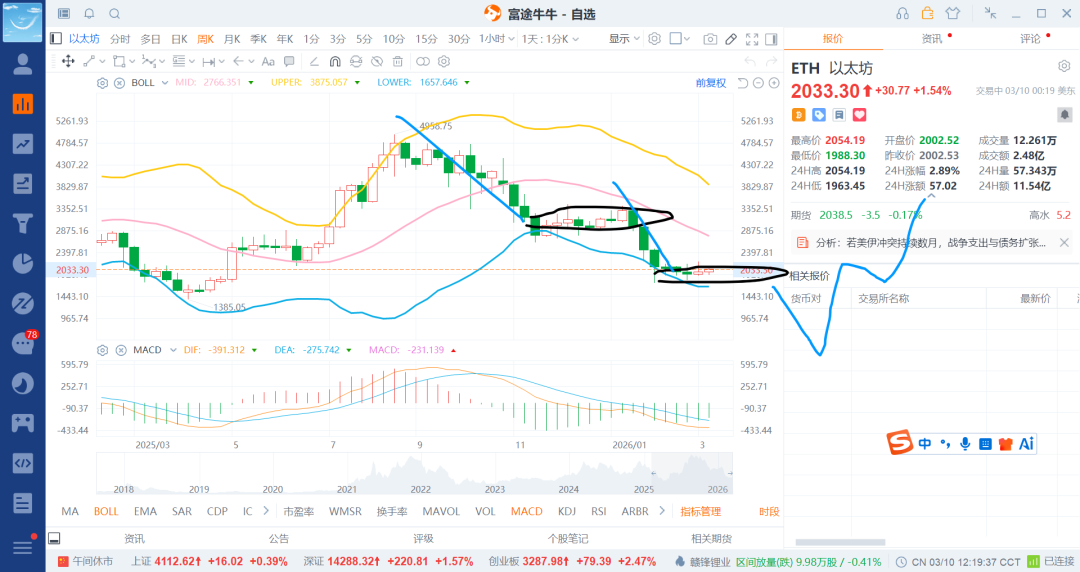The width and height of the screenshot is (1080, 572).
Task: Click the 指标管理 indicator management link
Action: click(x=700, y=511)
